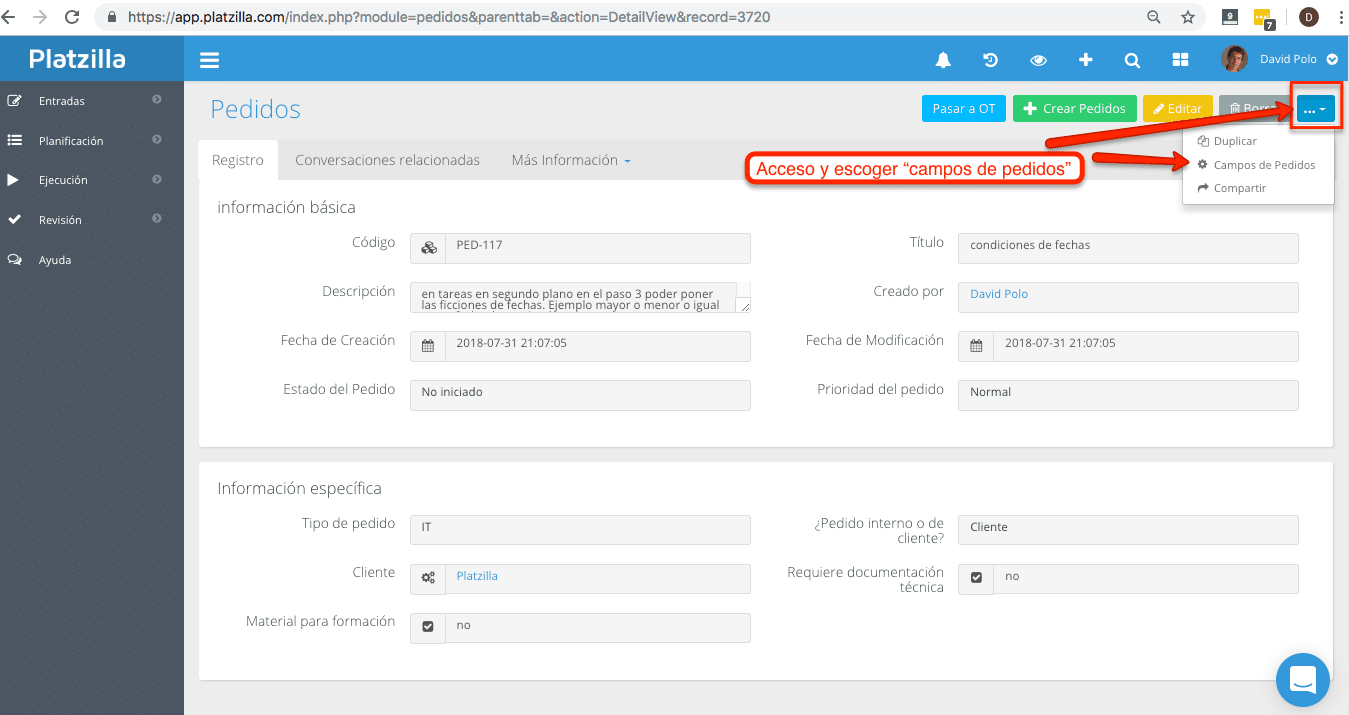Click the plus quick-create icon

pos(1085,60)
